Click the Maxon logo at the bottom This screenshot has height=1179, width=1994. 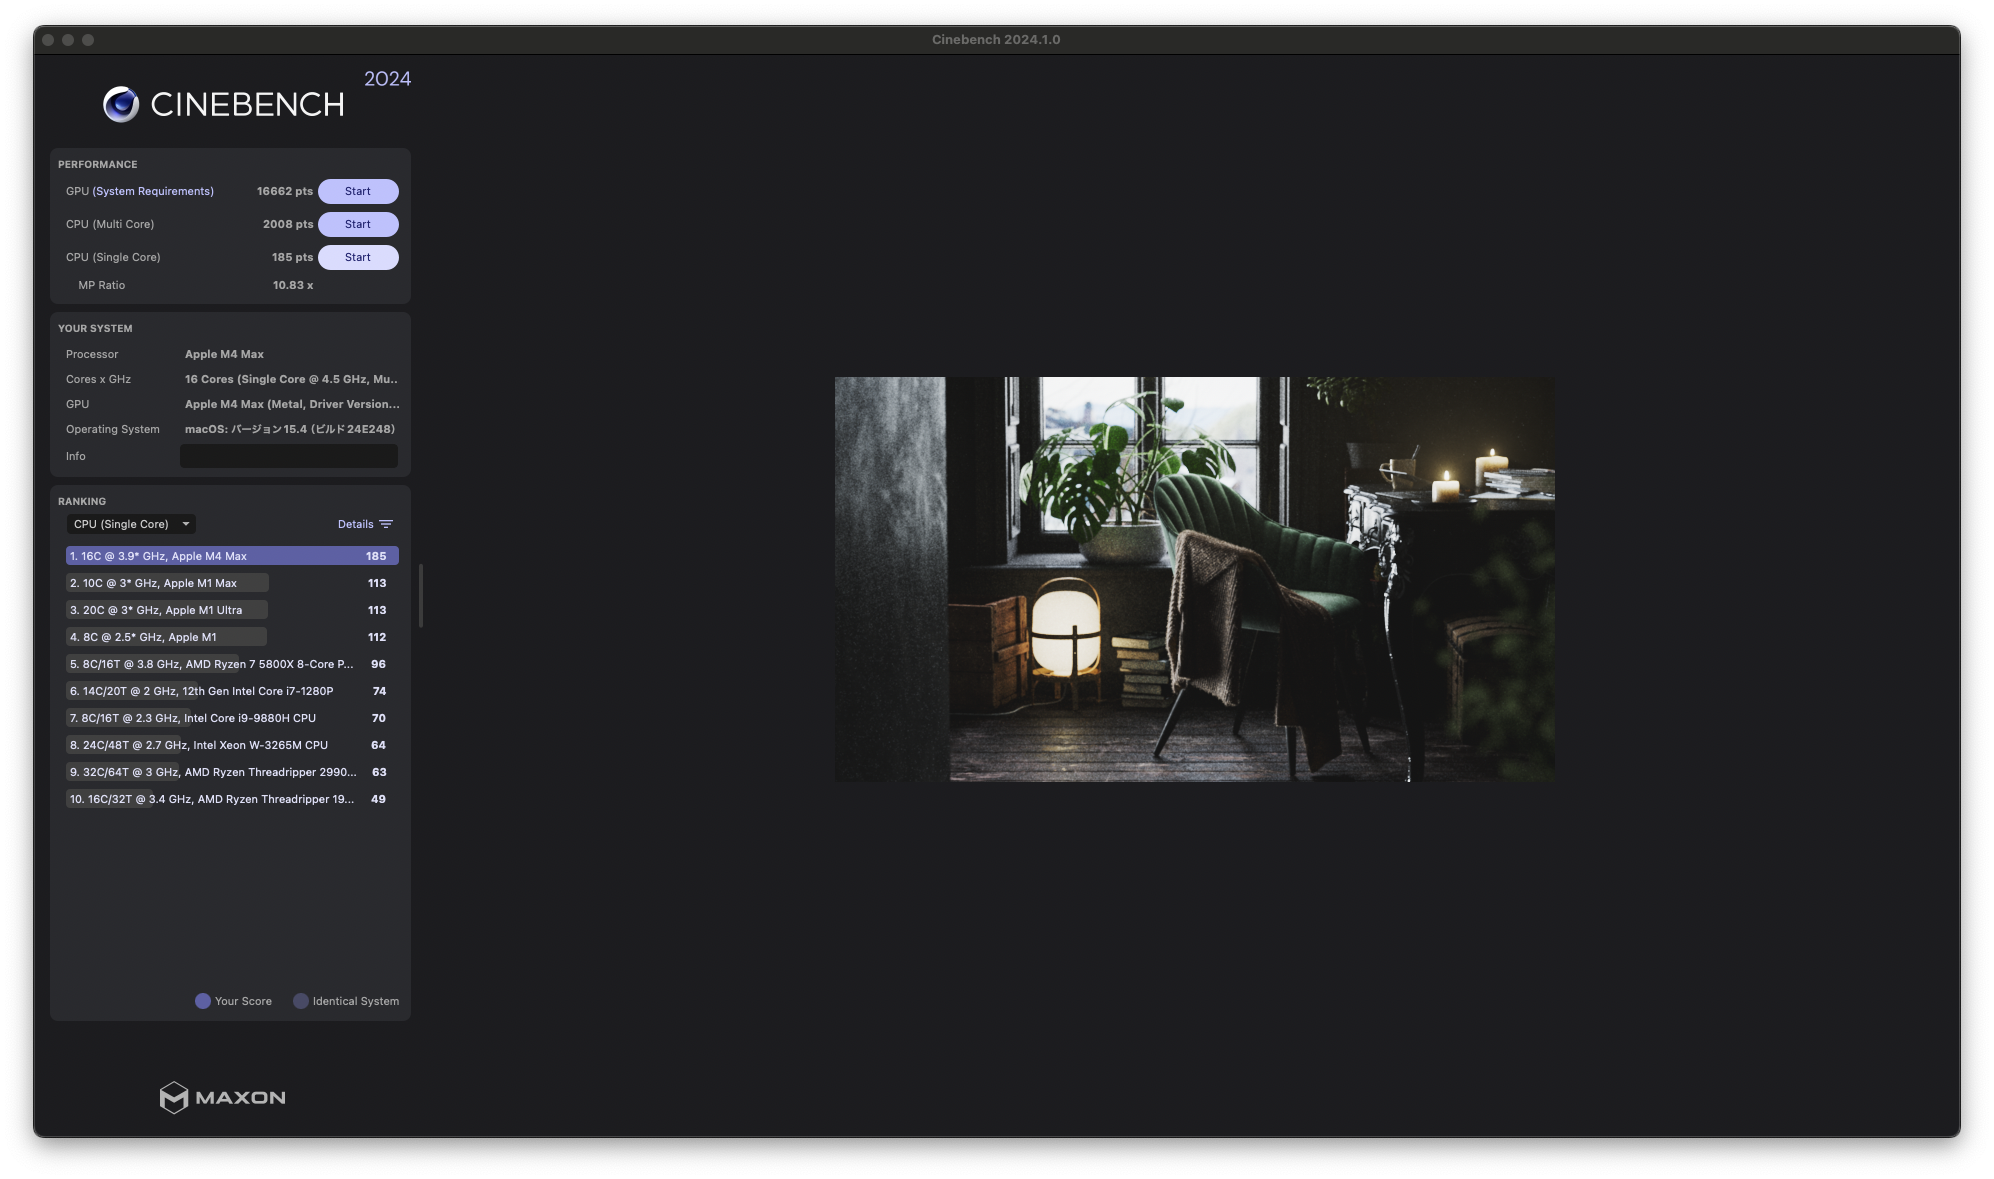222,1097
